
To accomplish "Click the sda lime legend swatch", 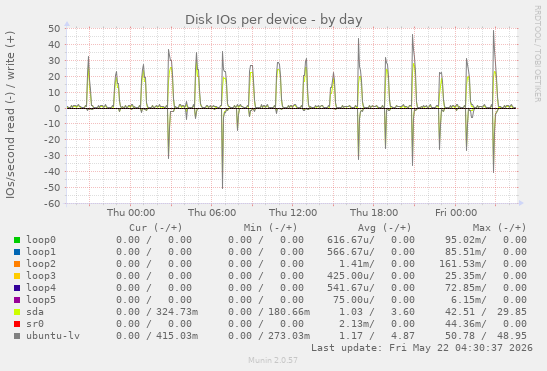I will tap(17, 312).
